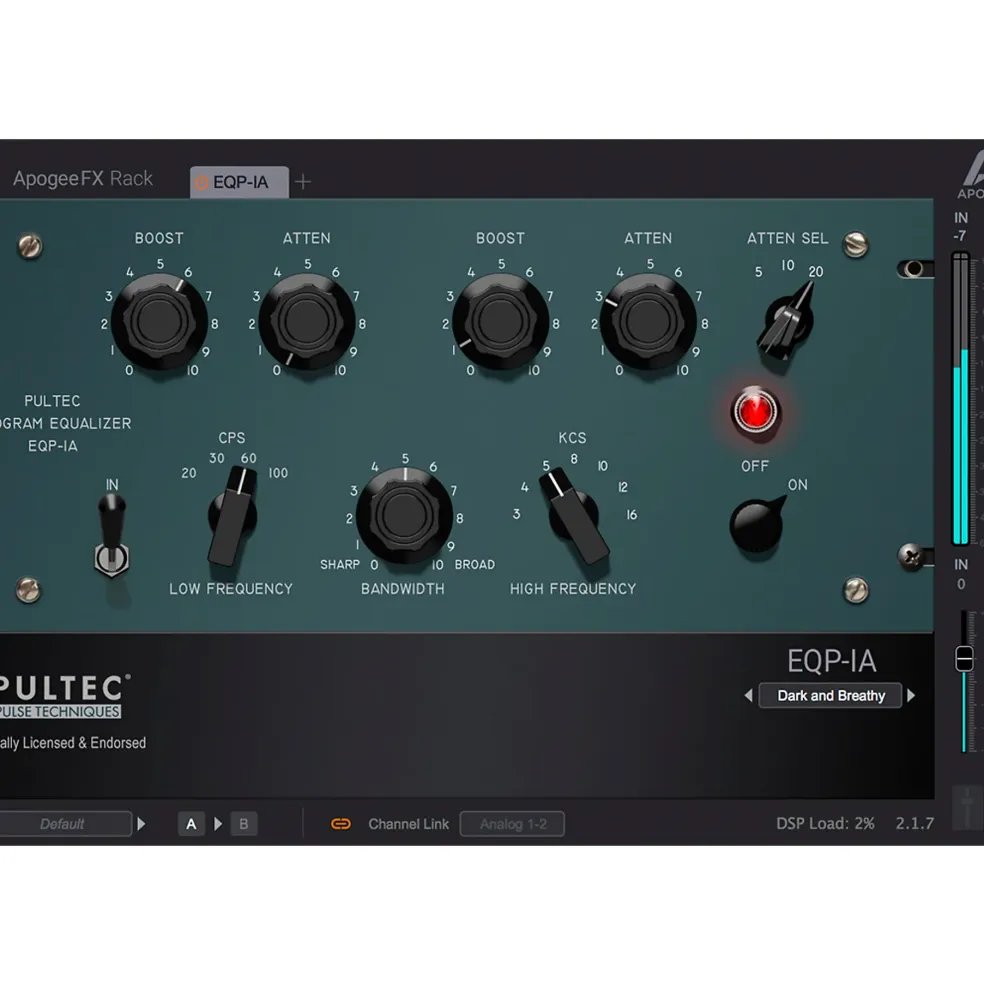Click the 5 mark on ATTEN SEL
Viewport: 984px width, 985px height.
[758, 272]
